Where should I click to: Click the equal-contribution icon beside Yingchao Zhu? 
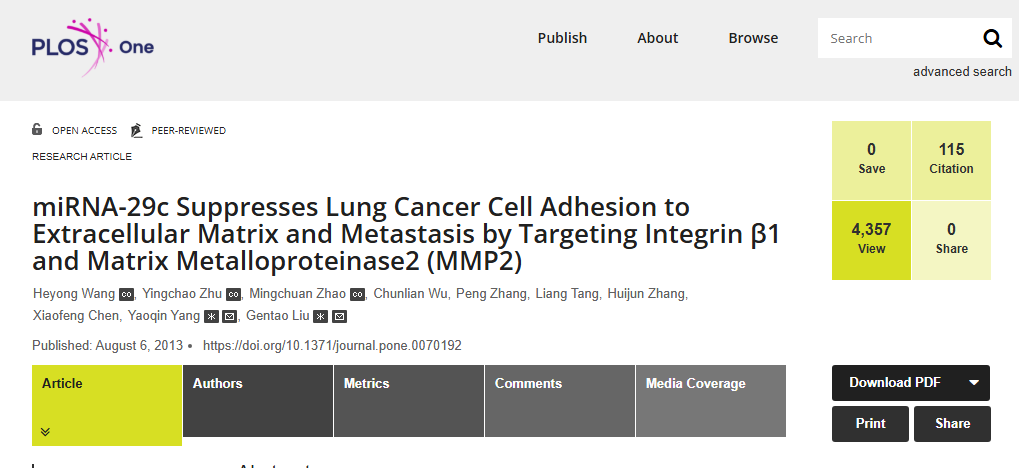click(233, 294)
